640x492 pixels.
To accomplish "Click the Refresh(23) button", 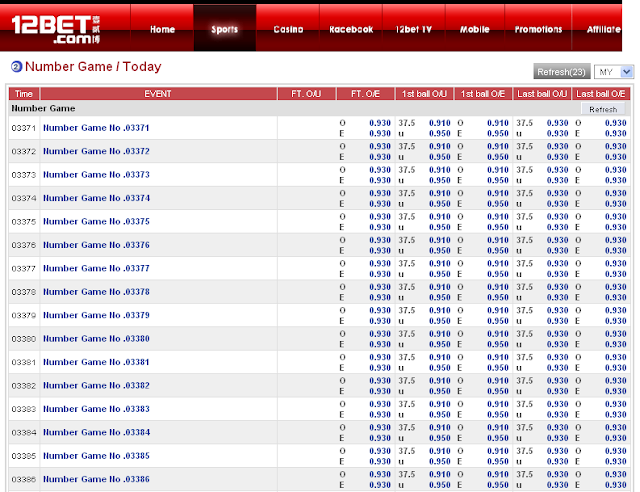I will [x=562, y=72].
